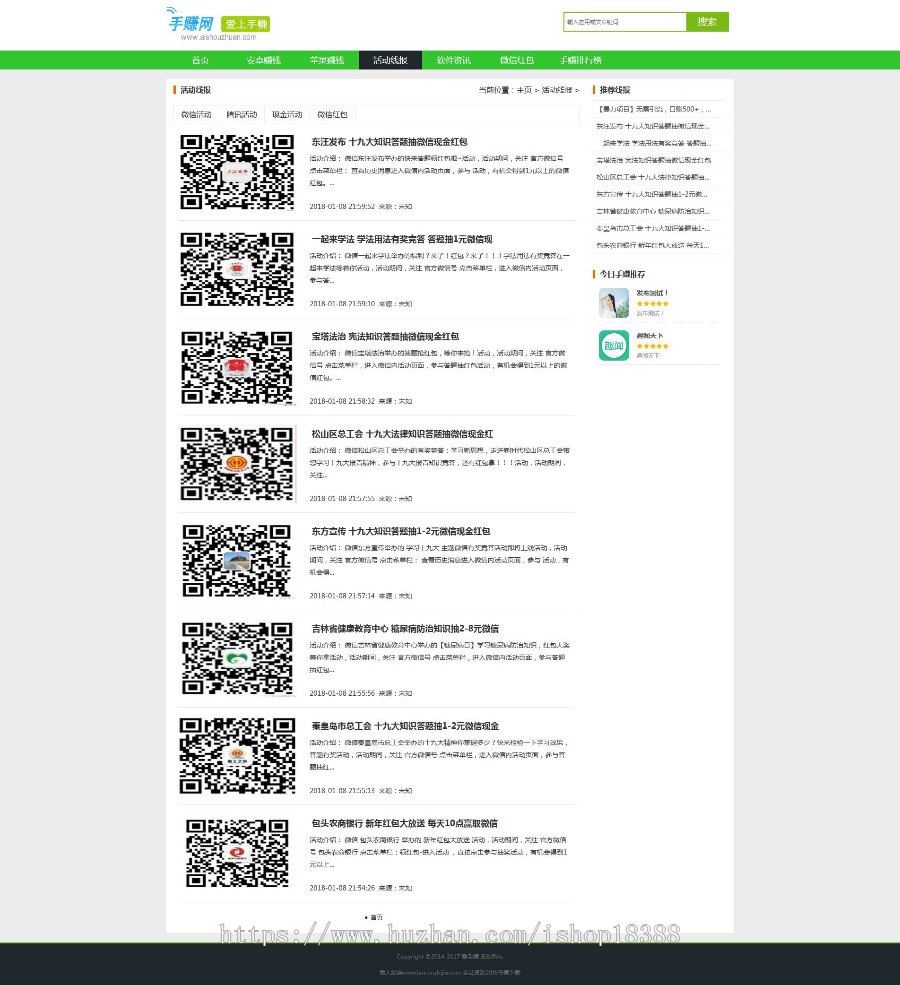Open 手赚排行榜 navigation item
The width and height of the screenshot is (900, 985).
click(x=580, y=60)
